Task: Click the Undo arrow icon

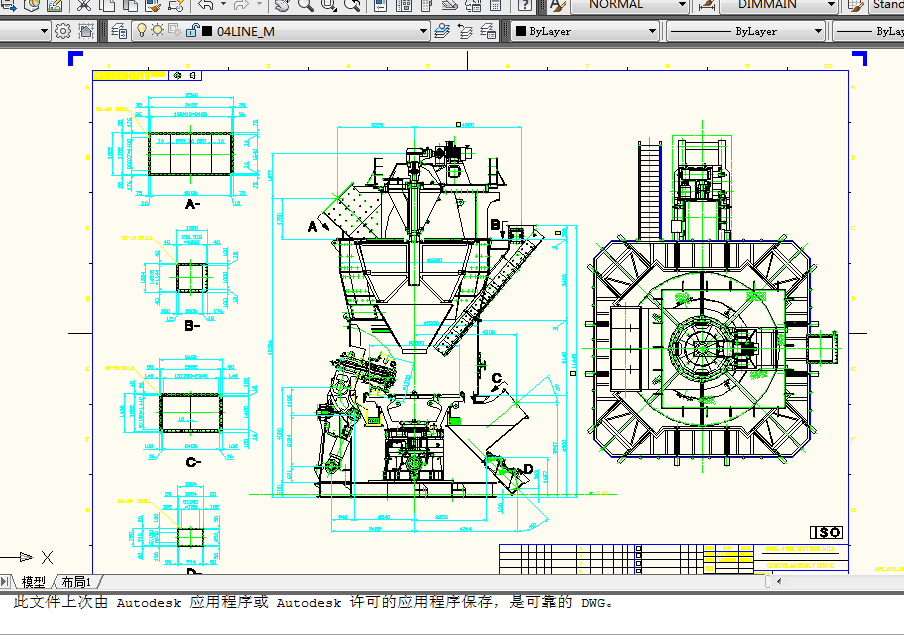Action: coord(206,6)
